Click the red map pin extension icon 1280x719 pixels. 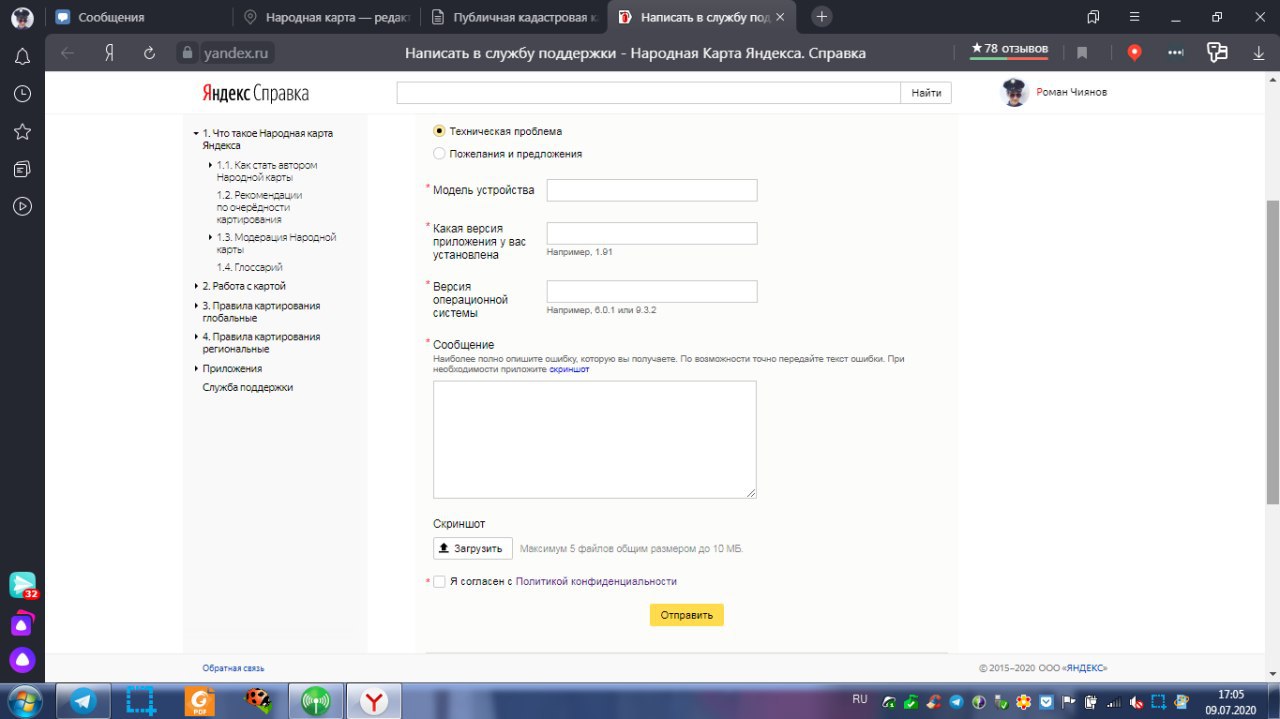coord(1134,53)
